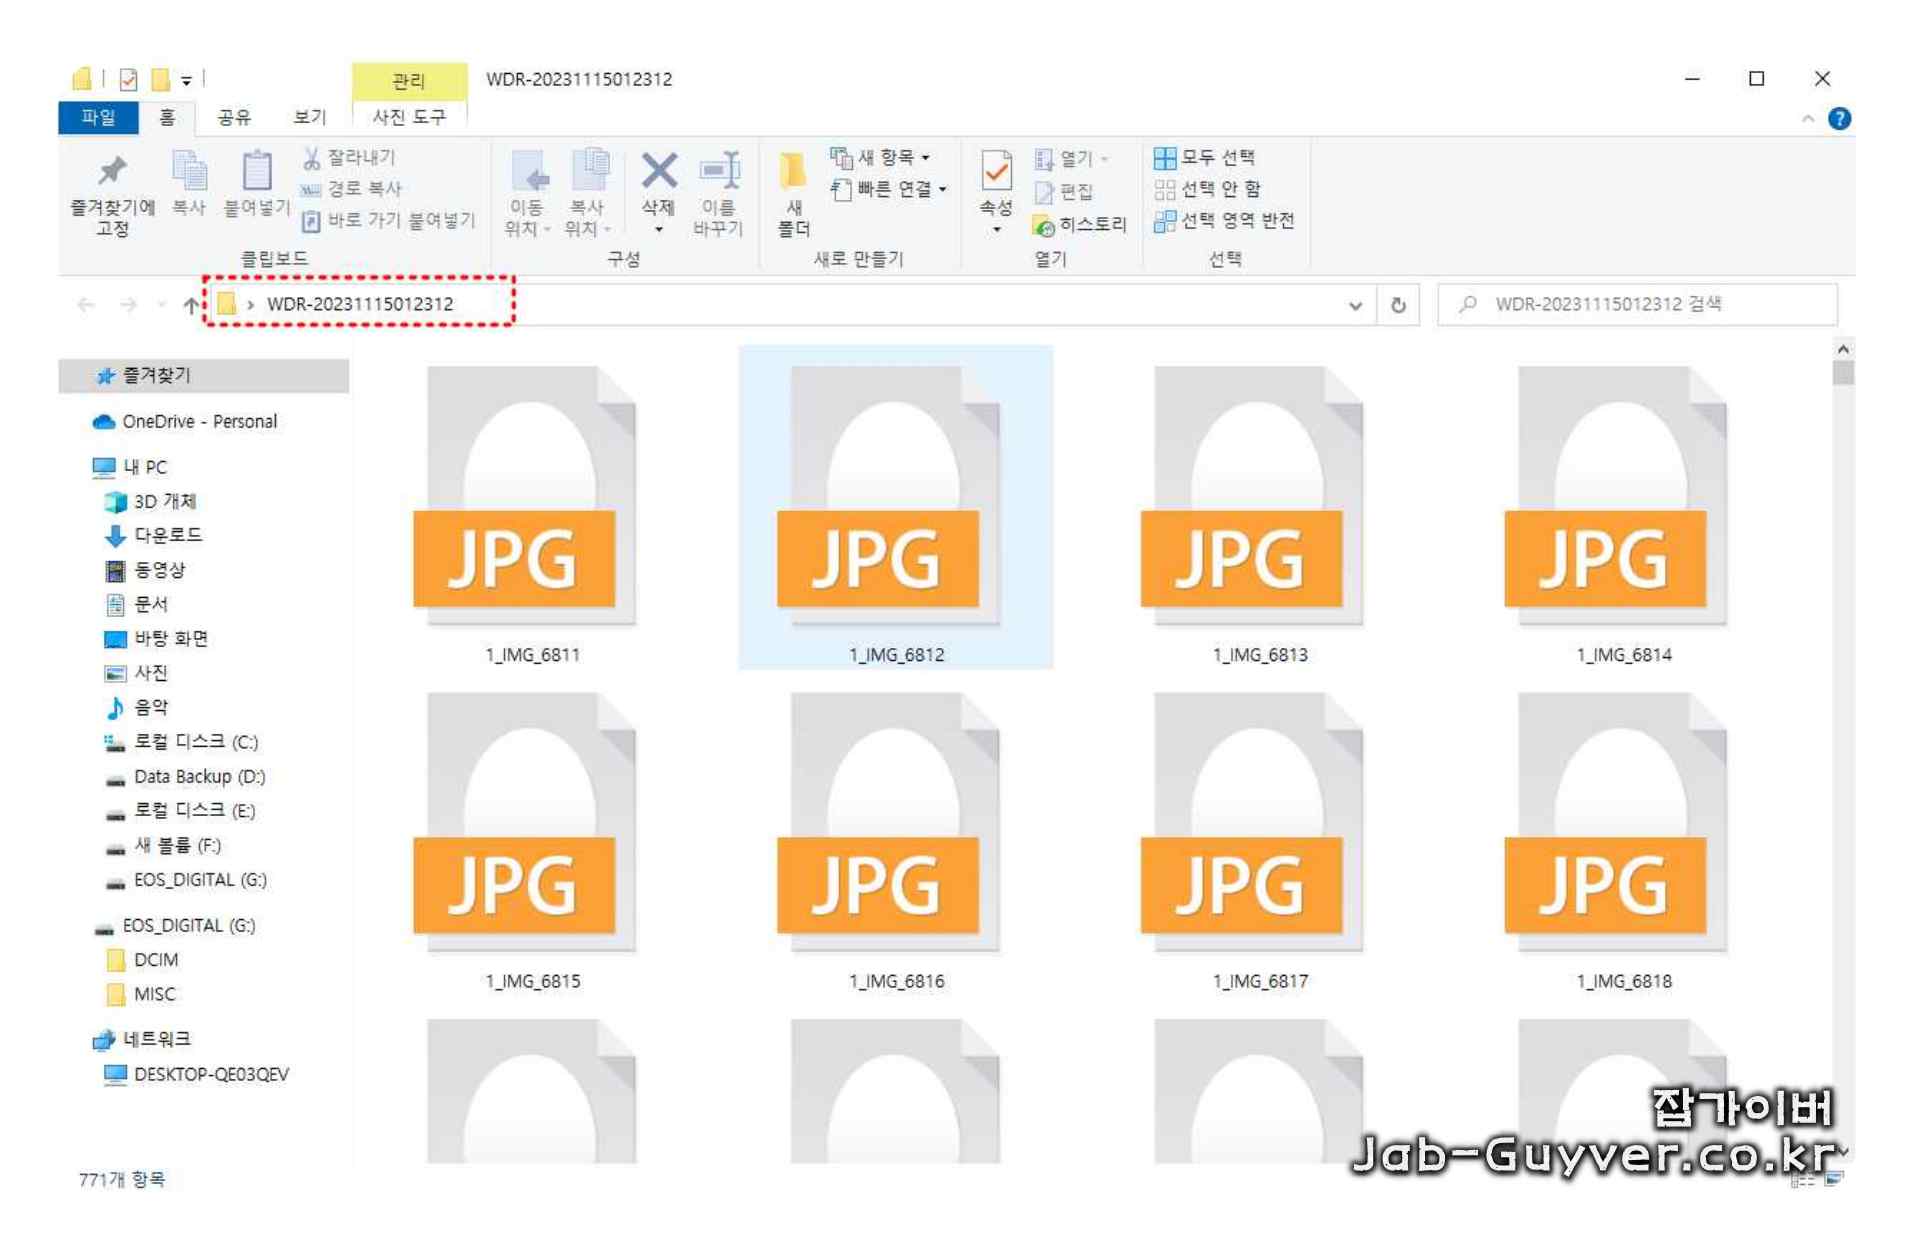Viewport: 1914px width, 1255px height.
Task: Click the WDR-20231115012312 address bar path
Action: (359, 304)
